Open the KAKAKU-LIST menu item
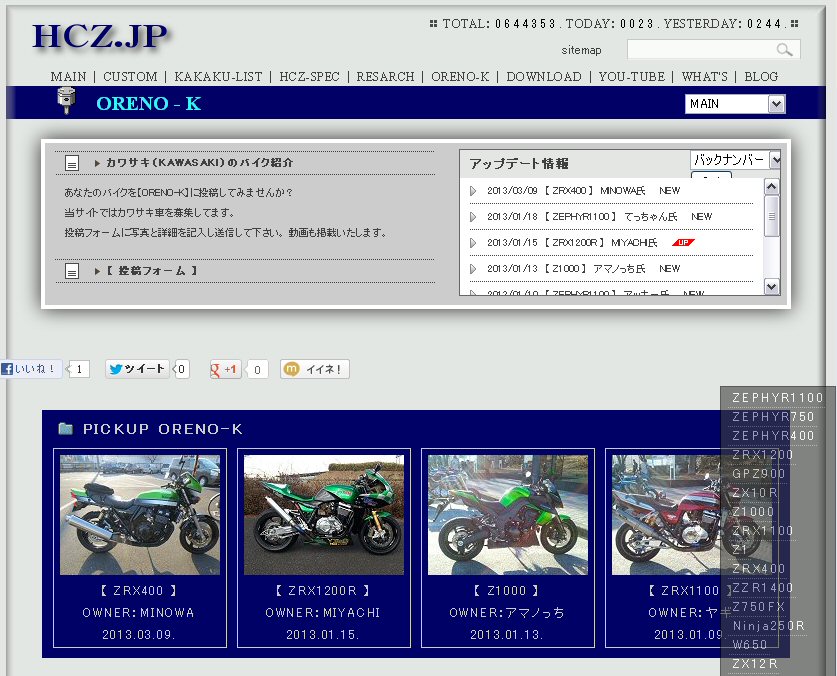Image resolution: width=837 pixels, height=676 pixels. point(218,76)
